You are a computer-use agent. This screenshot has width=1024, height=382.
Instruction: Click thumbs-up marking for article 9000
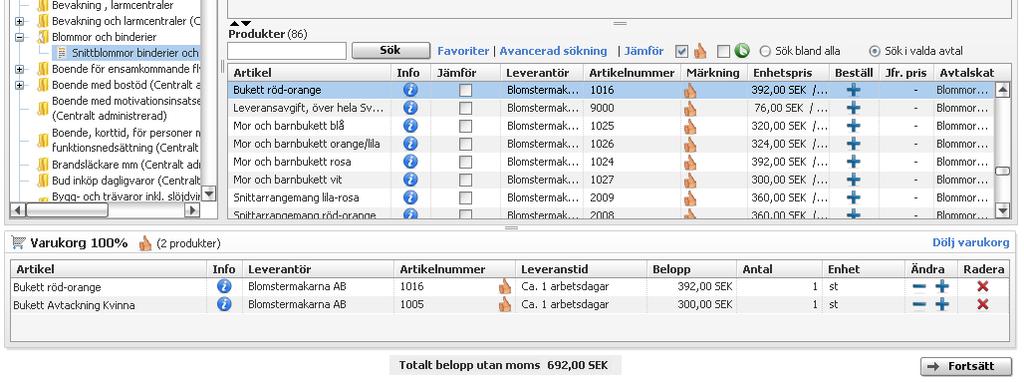(690, 108)
